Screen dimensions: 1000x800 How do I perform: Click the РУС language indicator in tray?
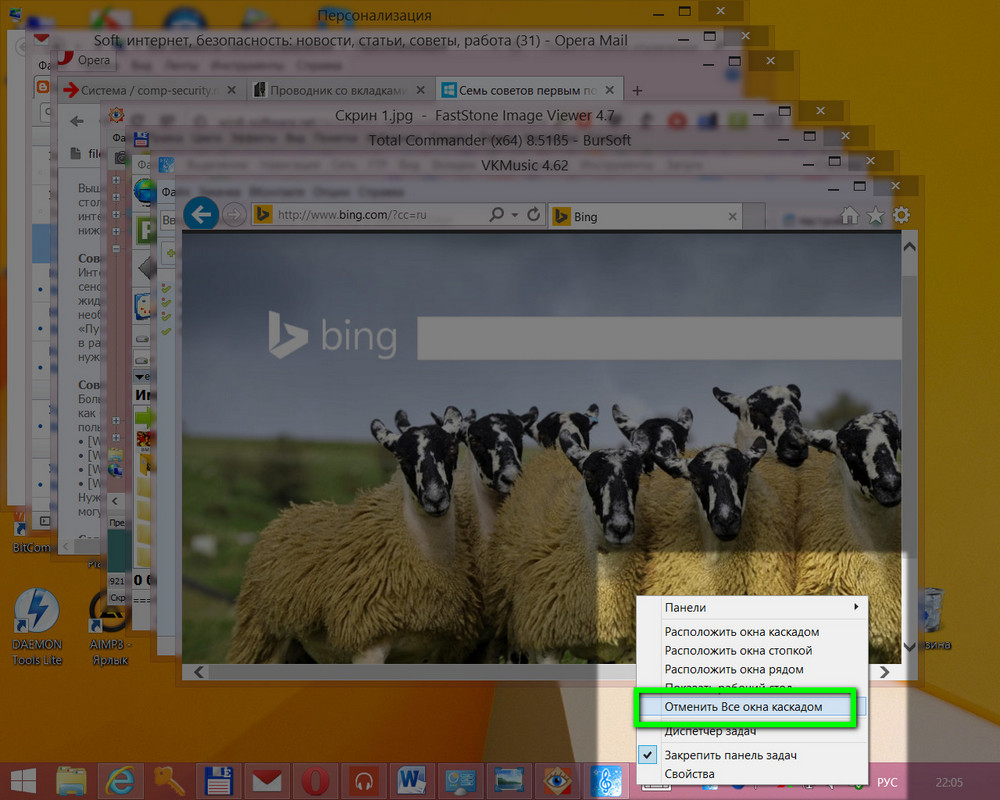pos(887,782)
